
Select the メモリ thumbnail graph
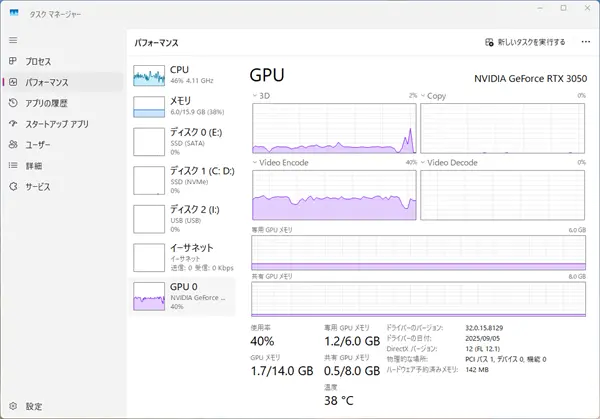coord(149,107)
